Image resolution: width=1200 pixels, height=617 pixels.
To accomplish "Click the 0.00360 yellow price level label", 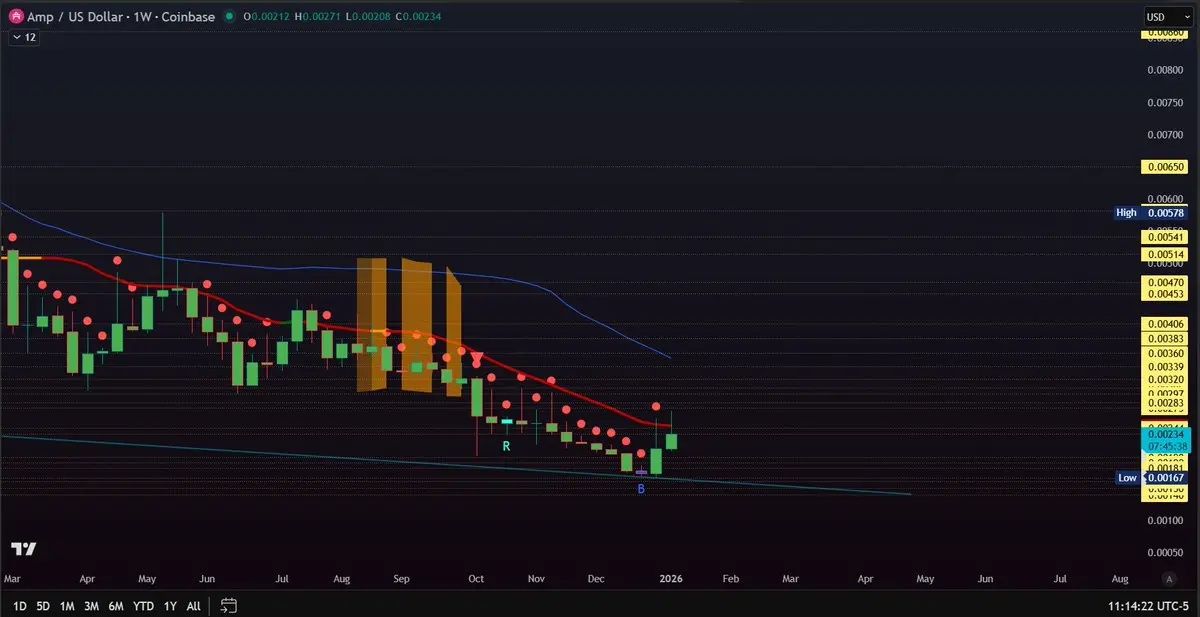I will 1163,354.
